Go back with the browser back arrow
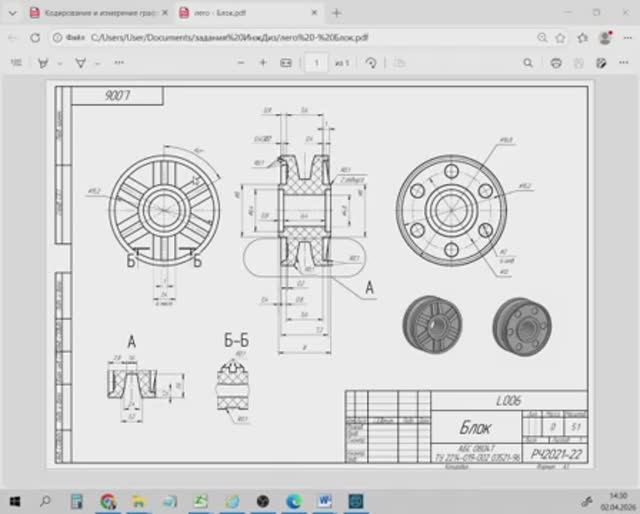This screenshot has height=514, width=640. coord(13,38)
